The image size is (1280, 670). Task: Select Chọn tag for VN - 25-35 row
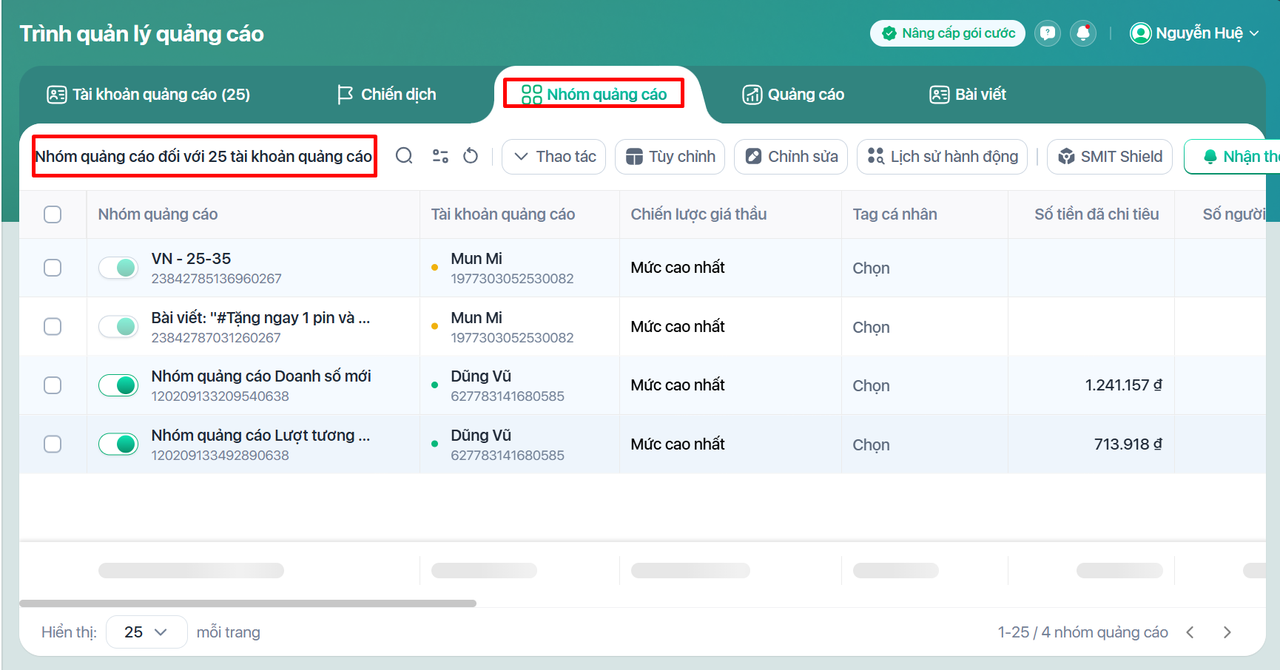[871, 268]
